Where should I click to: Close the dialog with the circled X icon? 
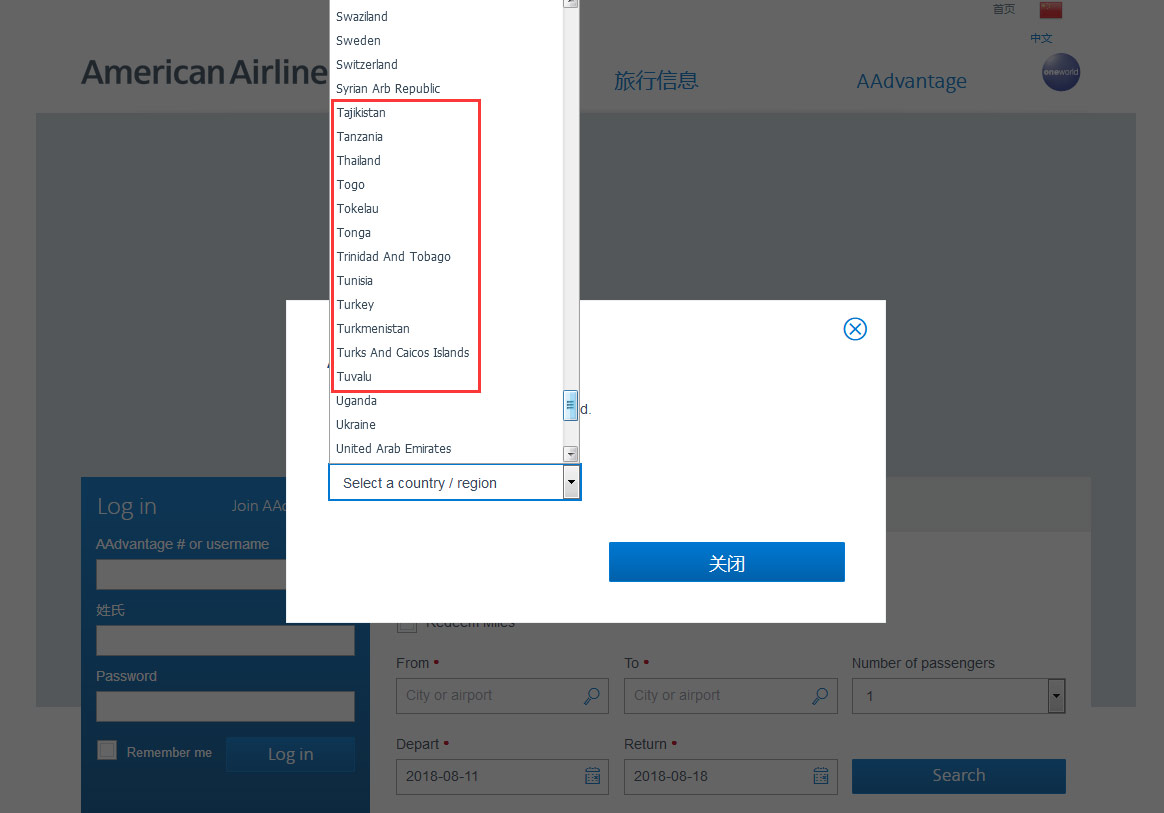[x=855, y=329]
